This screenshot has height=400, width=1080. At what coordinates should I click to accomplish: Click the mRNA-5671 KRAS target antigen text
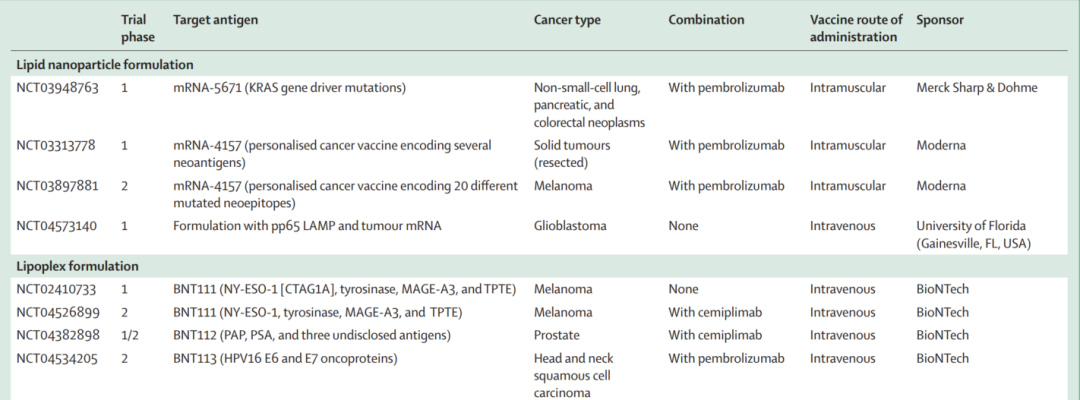289,88
